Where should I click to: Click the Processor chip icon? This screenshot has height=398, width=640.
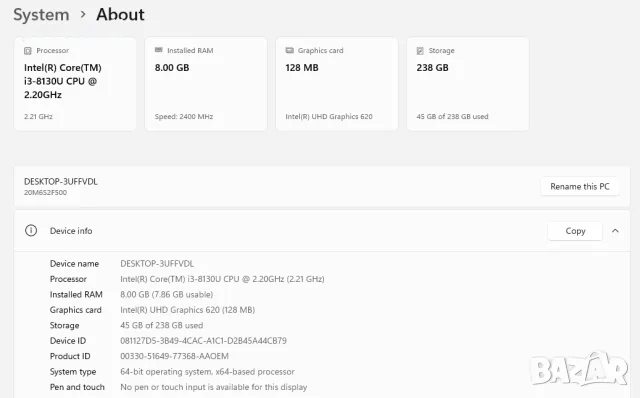click(28, 51)
